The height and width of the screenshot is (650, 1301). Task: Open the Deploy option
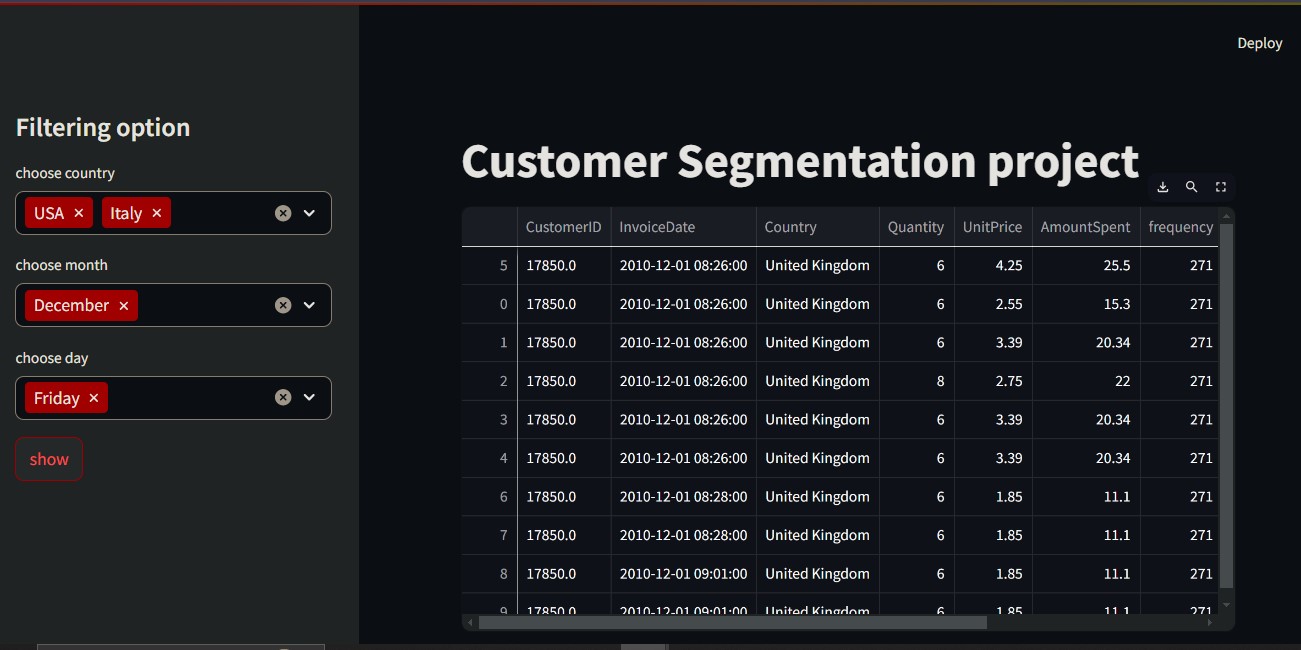coord(1259,43)
